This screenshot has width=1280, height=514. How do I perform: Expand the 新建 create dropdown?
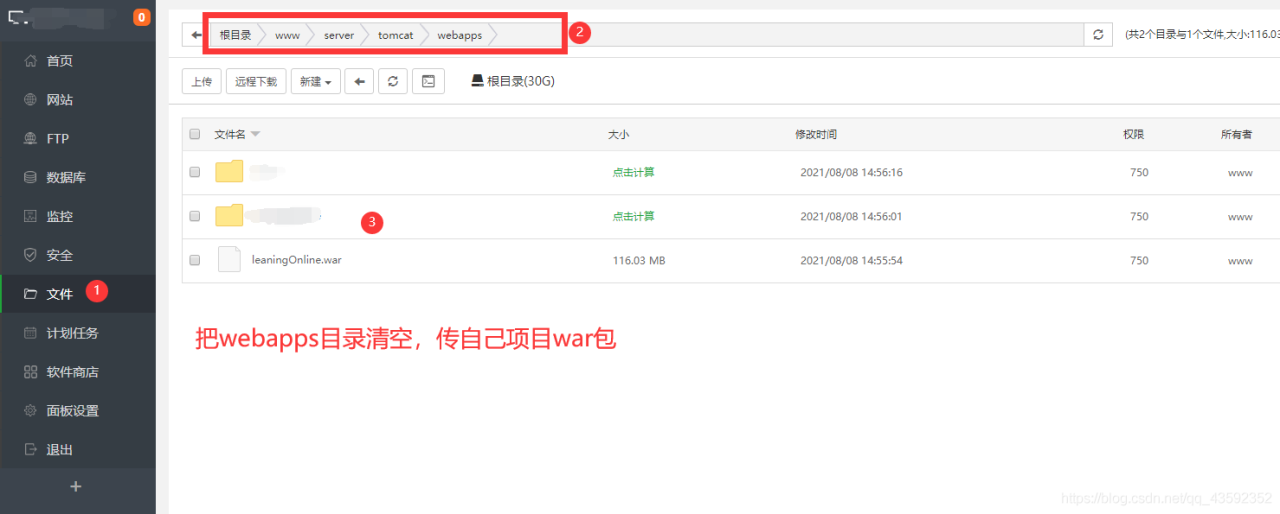tap(316, 82)
